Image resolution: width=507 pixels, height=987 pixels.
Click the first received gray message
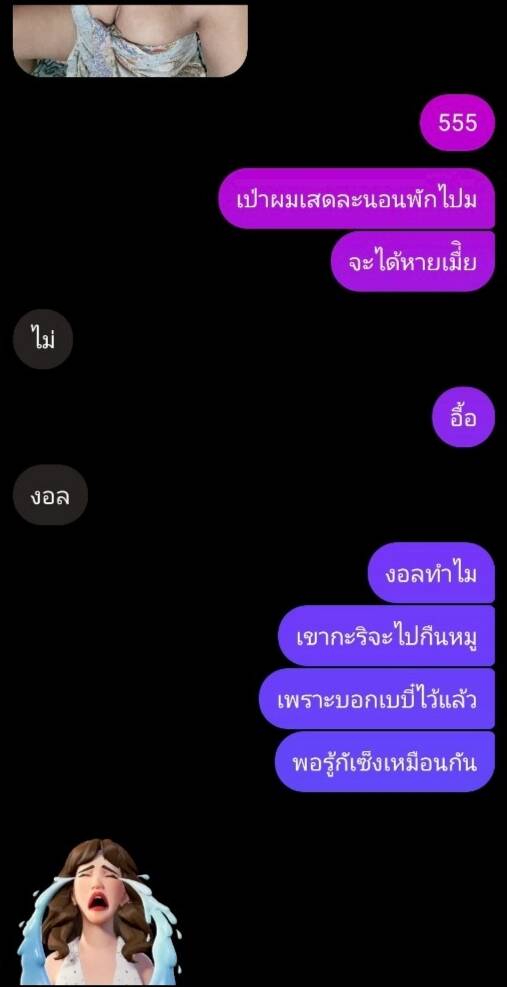[x=43, y=339]
